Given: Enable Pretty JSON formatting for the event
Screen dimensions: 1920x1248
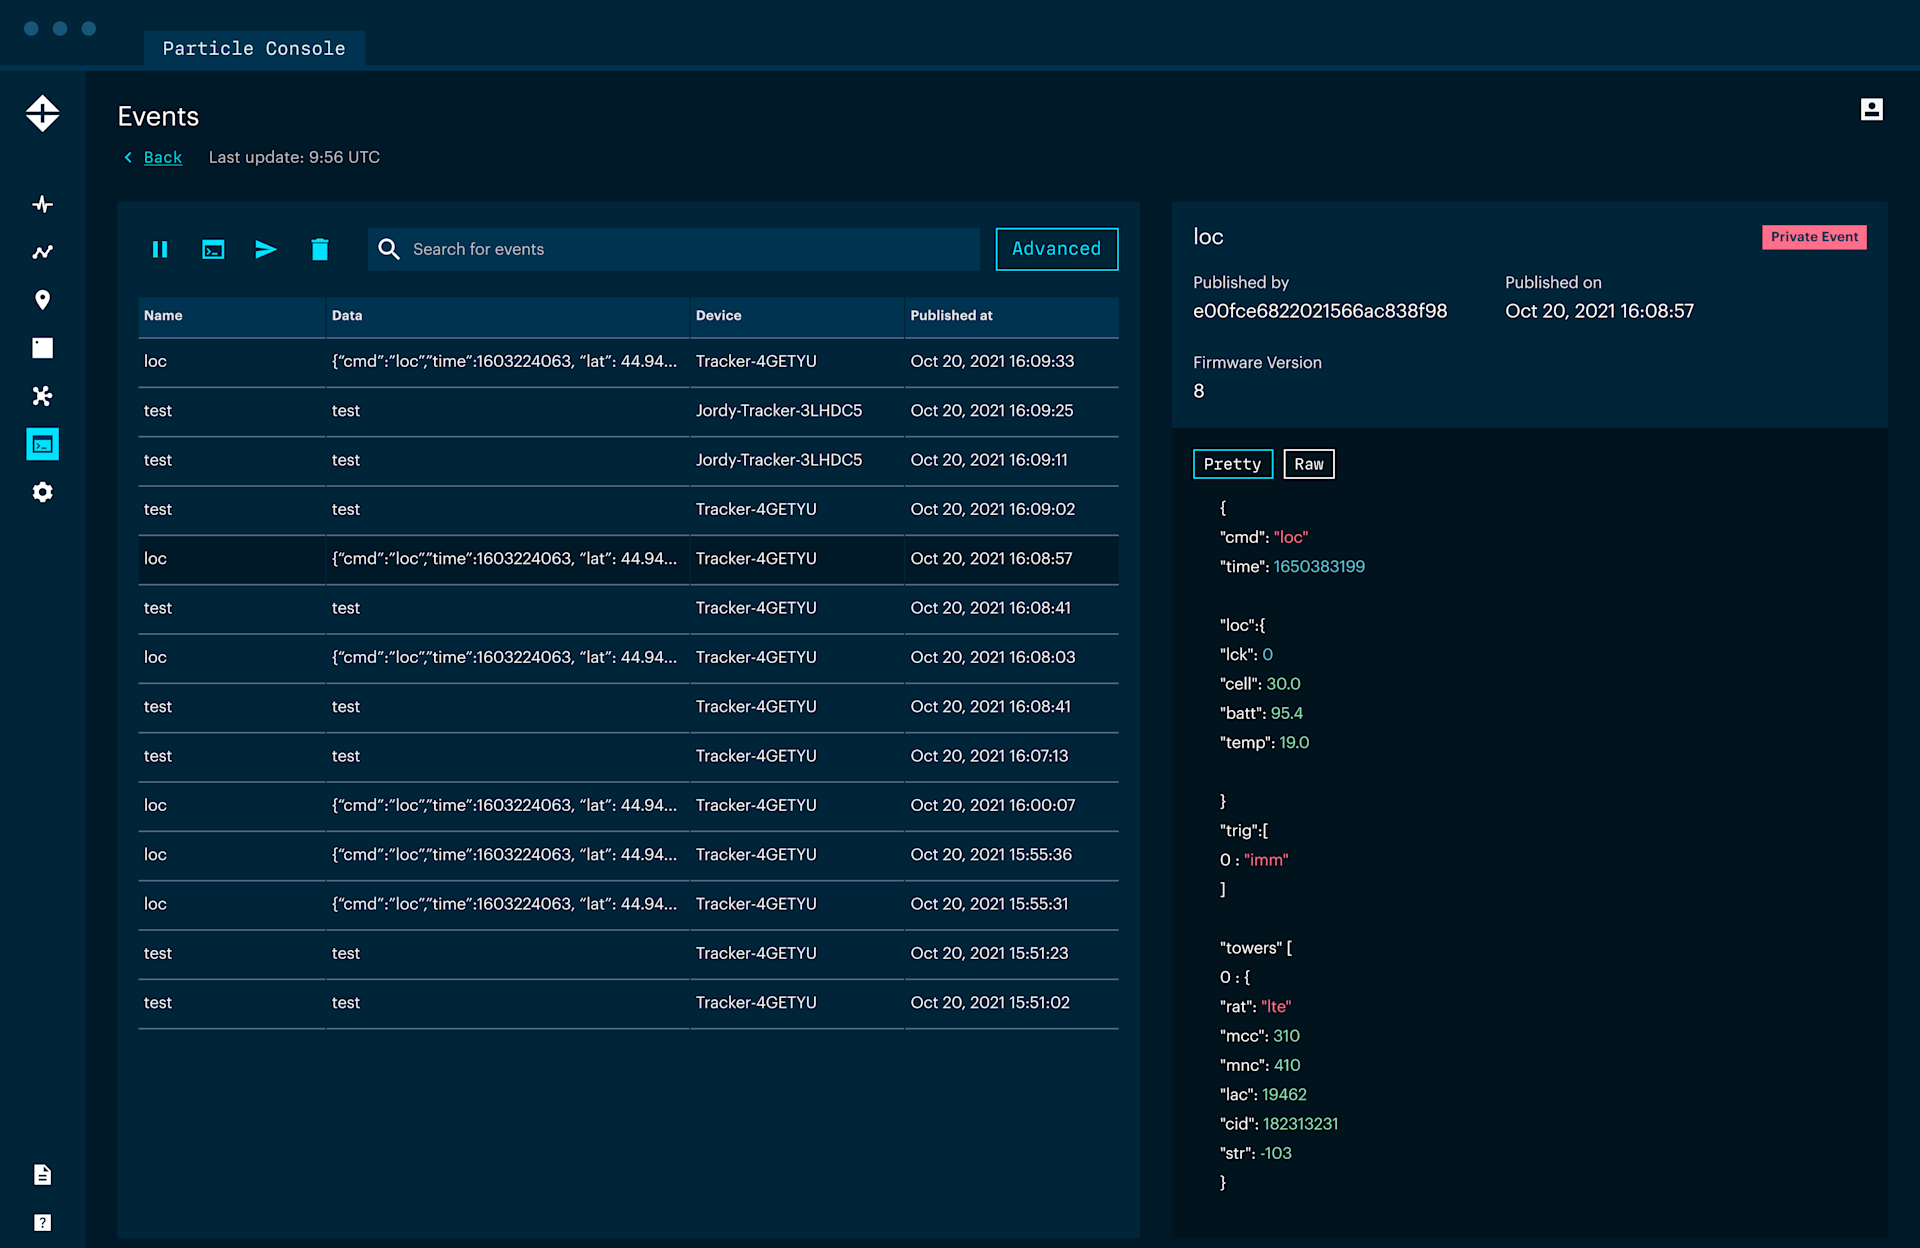Looking at the screenshot, I should (1232, 463).
